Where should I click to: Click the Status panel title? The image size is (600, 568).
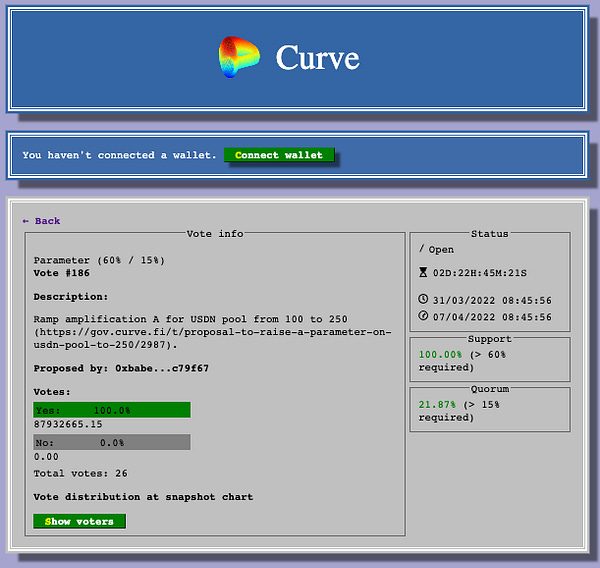[x=489, y=233]
